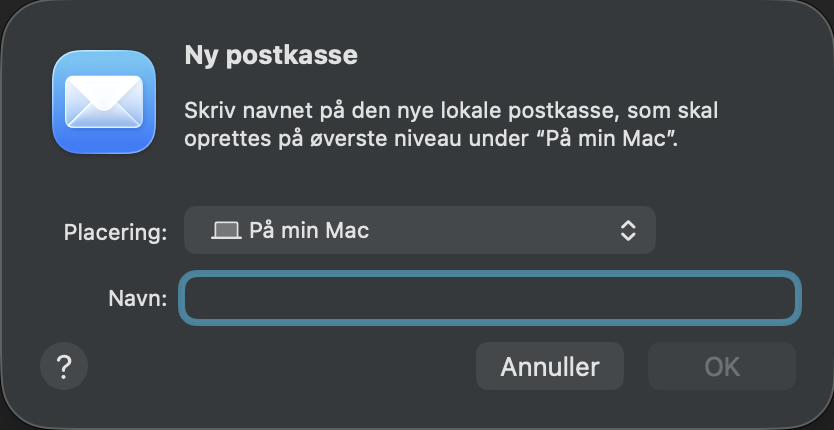Open the Placering dropdown menu
Image resolution: width=834 pixels, height=430 pixels.
tap(419, 231)
